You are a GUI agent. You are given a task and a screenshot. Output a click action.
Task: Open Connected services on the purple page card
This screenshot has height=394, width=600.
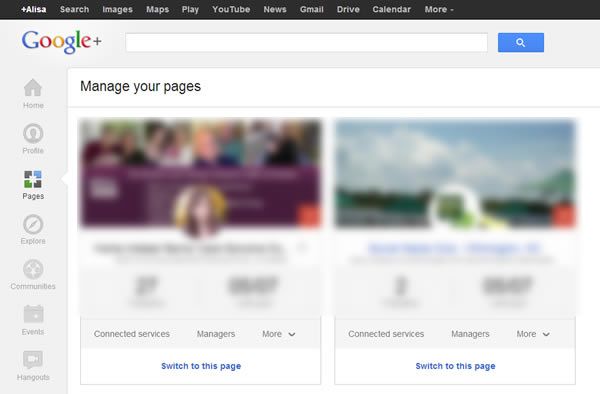click(132, 334)
